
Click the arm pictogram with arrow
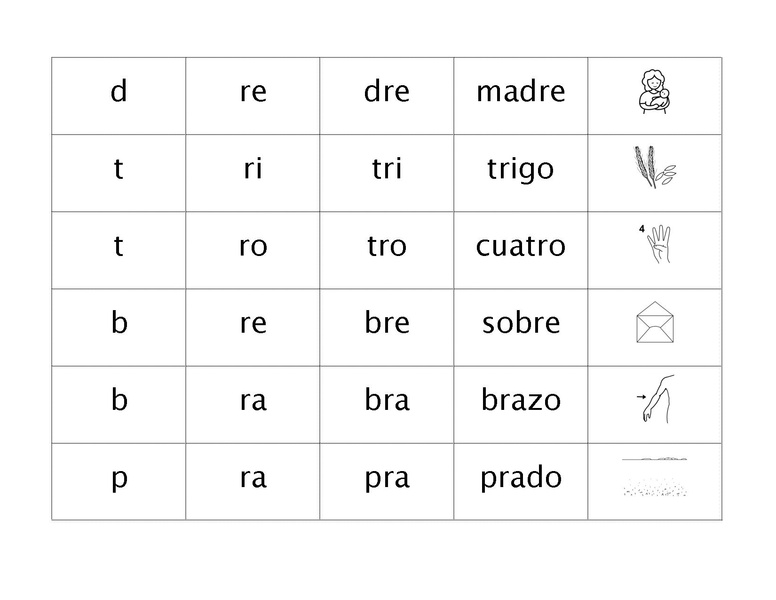[x=655, y=399]
